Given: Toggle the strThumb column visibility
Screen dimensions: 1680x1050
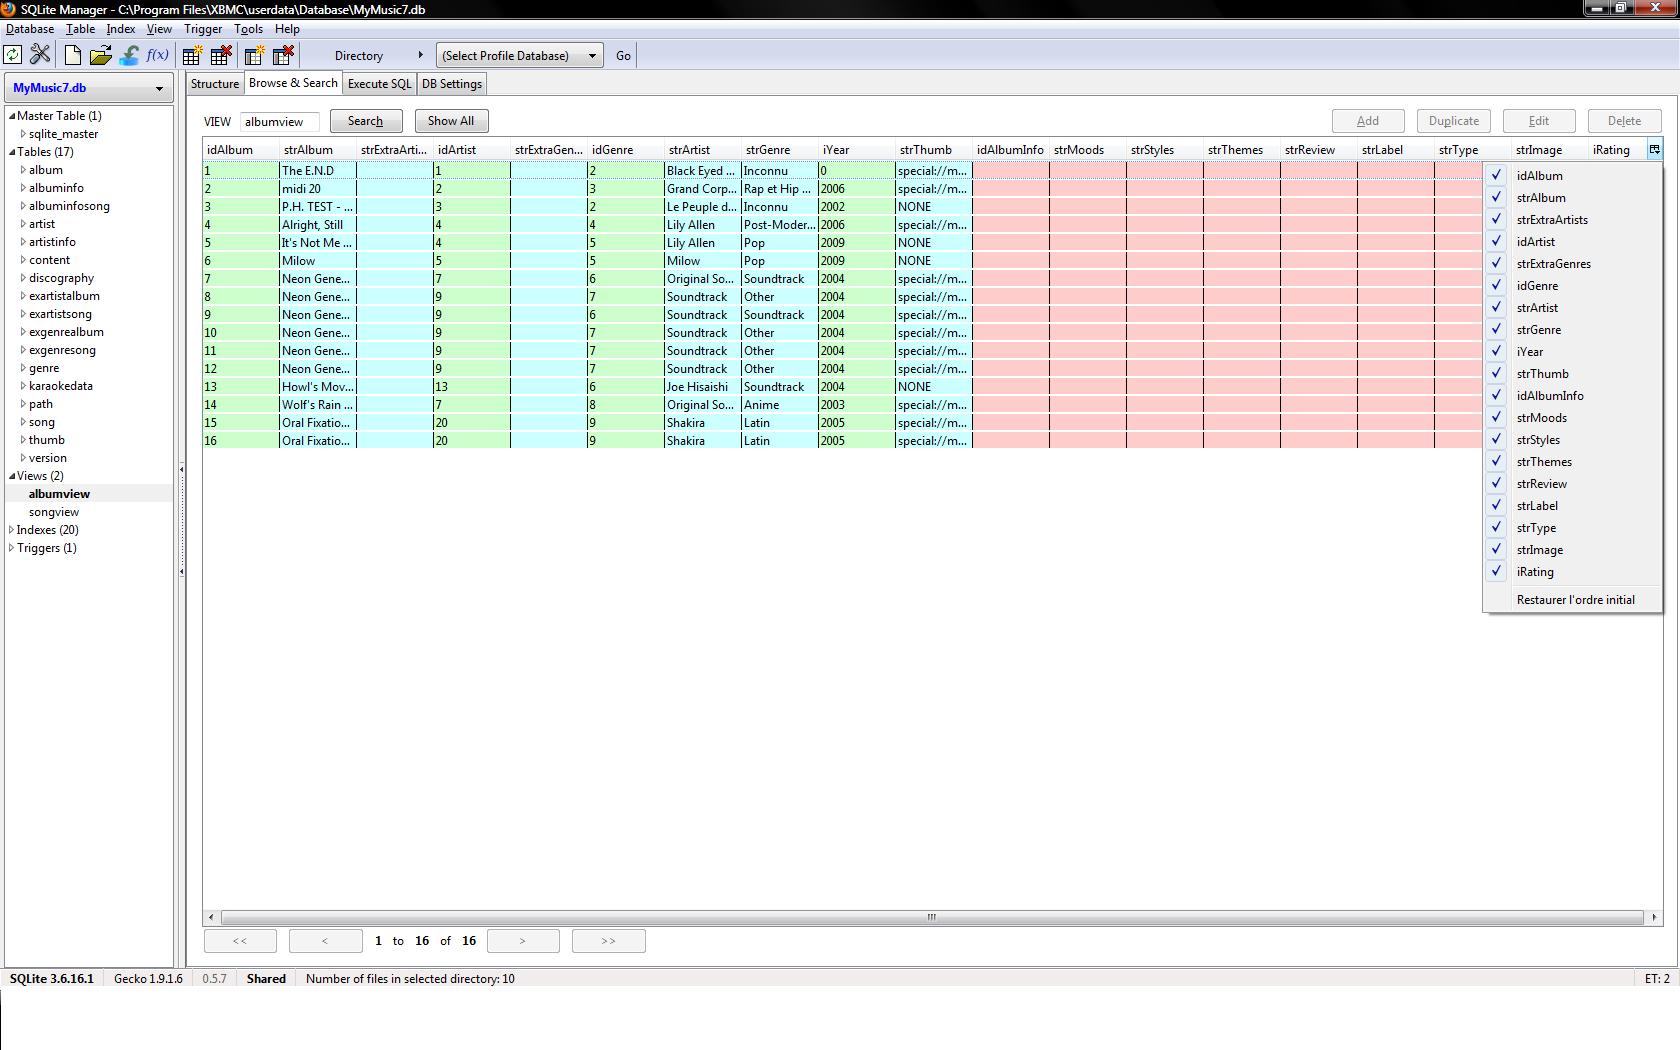Looking at the screenshot, I should [x=1497, y=373].
